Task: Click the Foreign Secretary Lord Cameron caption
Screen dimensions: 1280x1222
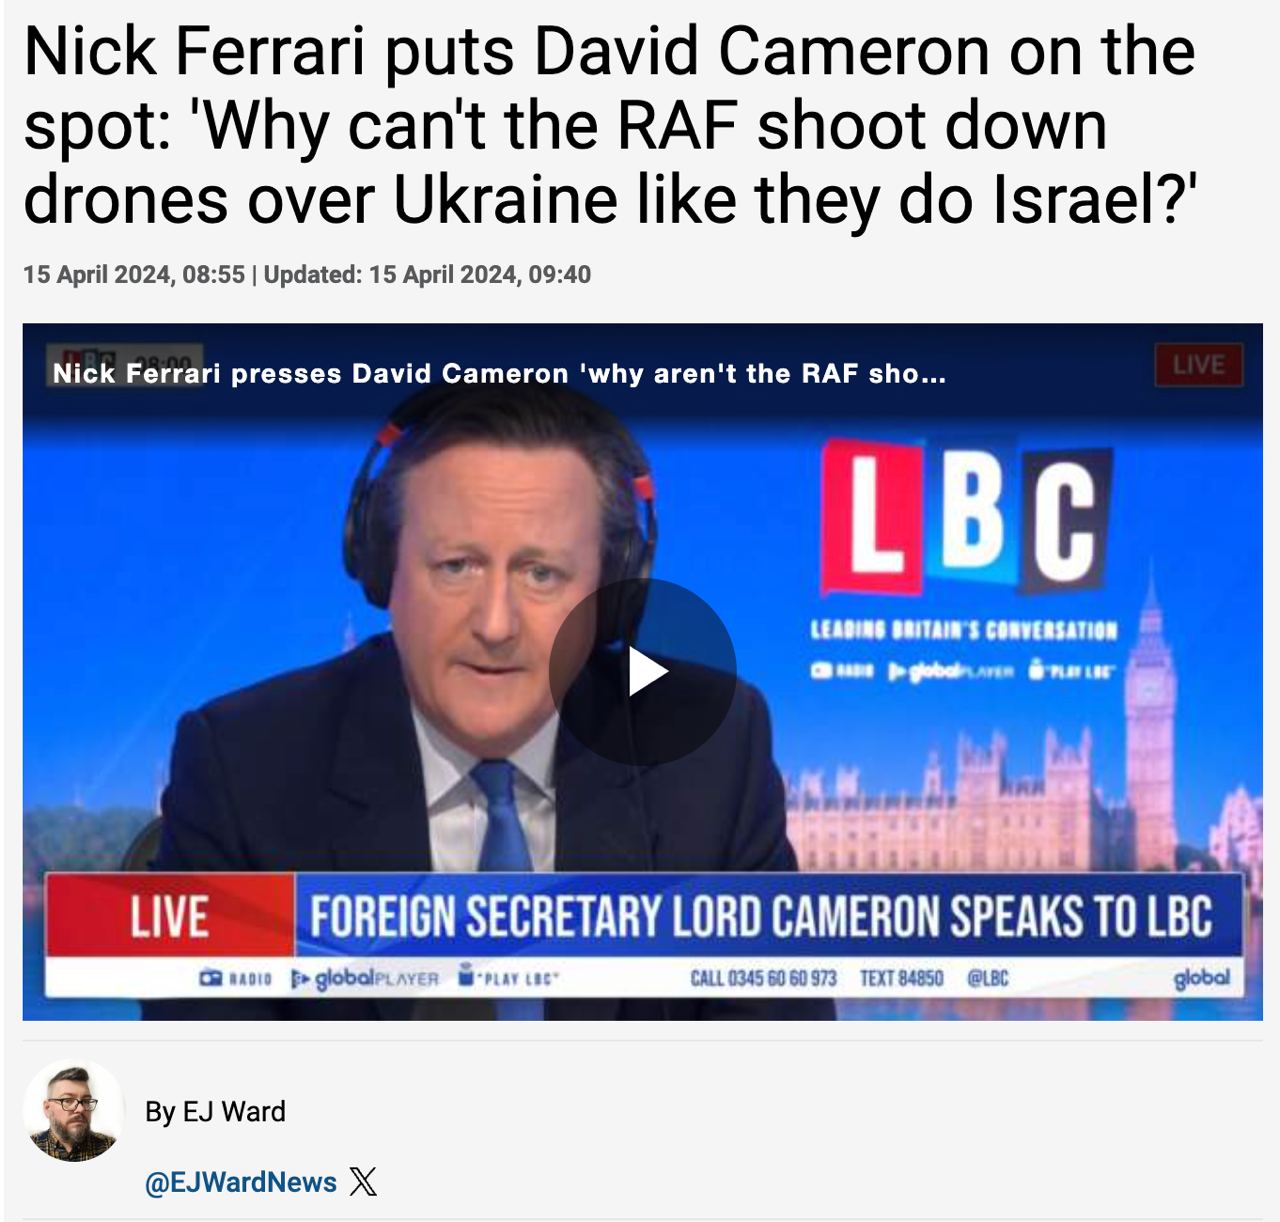Action: coord(760,916)
